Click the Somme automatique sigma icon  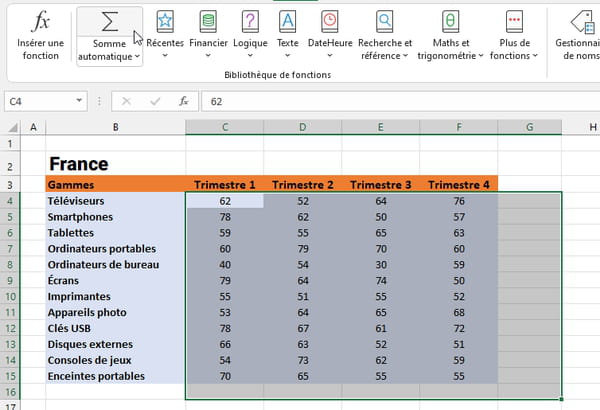109,21
